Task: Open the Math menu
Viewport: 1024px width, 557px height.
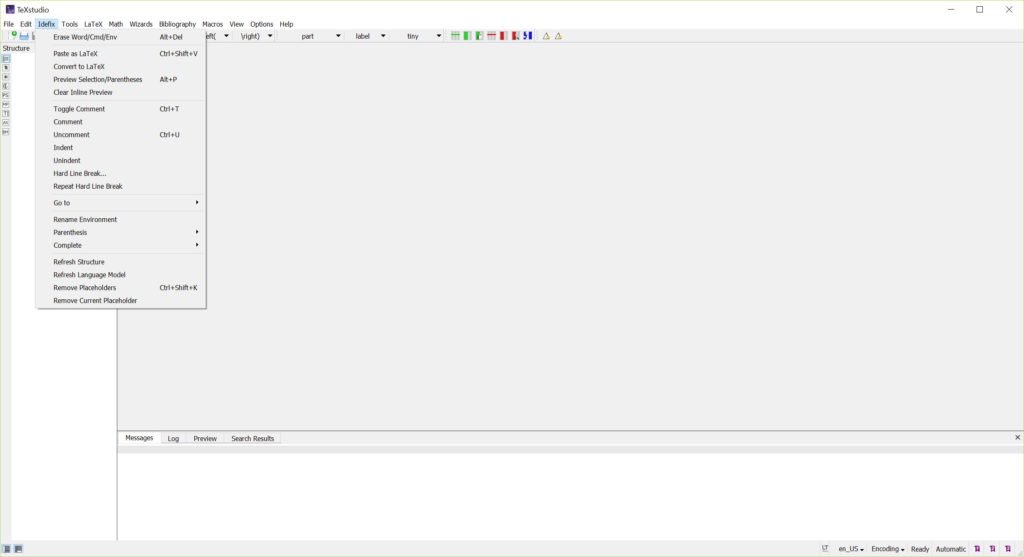Action: (x=116, y=24)
